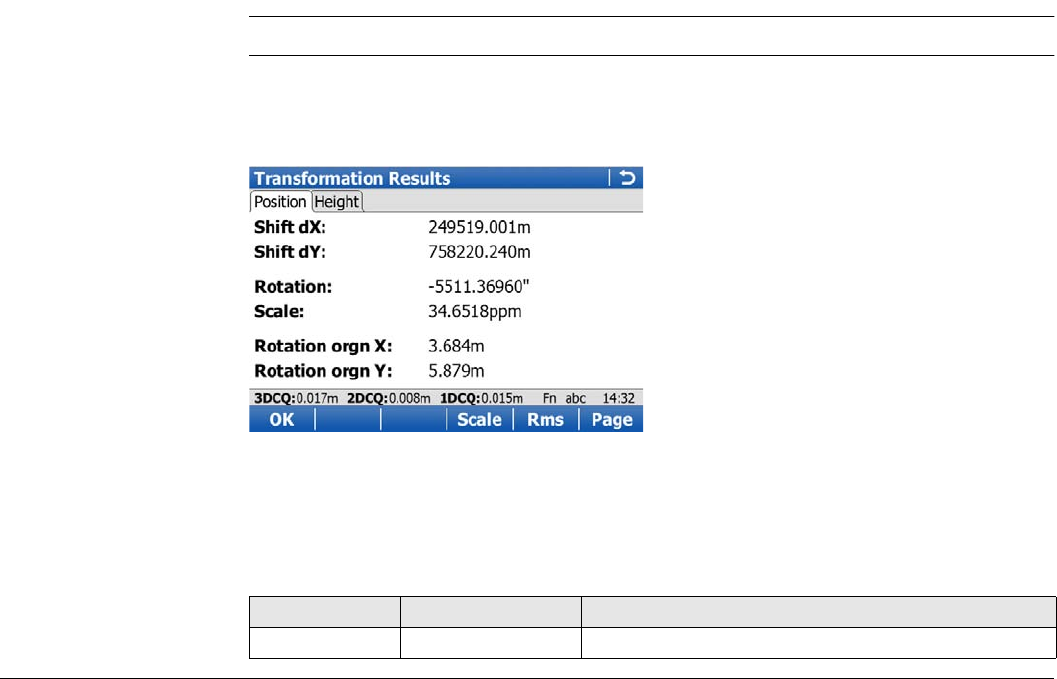The height and width of the screenshot is (679, 1057).
Task: Tap the Page softkey
Action: (611, 419)
